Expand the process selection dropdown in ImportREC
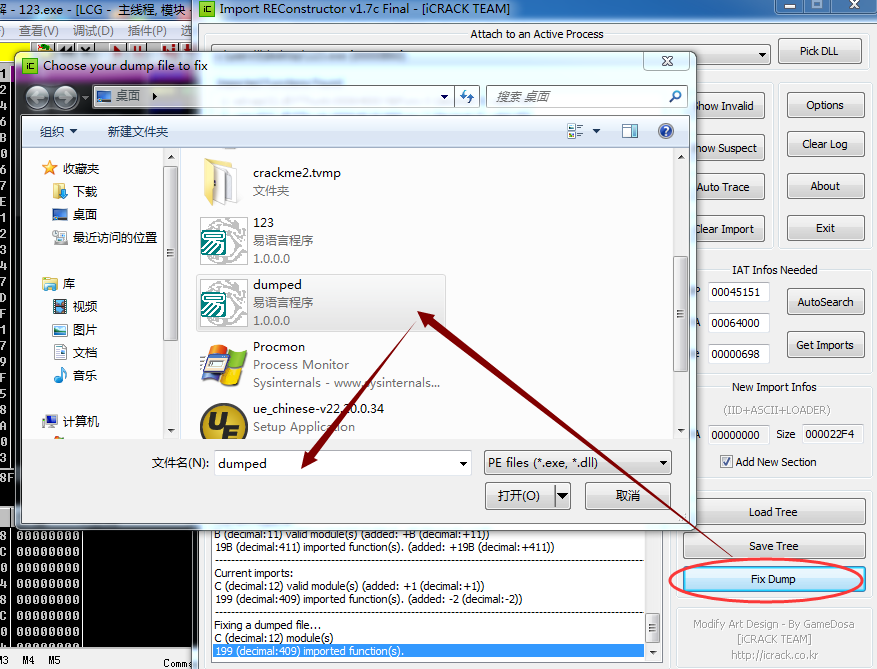This screenshot has width=877, height=669. (x=762, y=55)
